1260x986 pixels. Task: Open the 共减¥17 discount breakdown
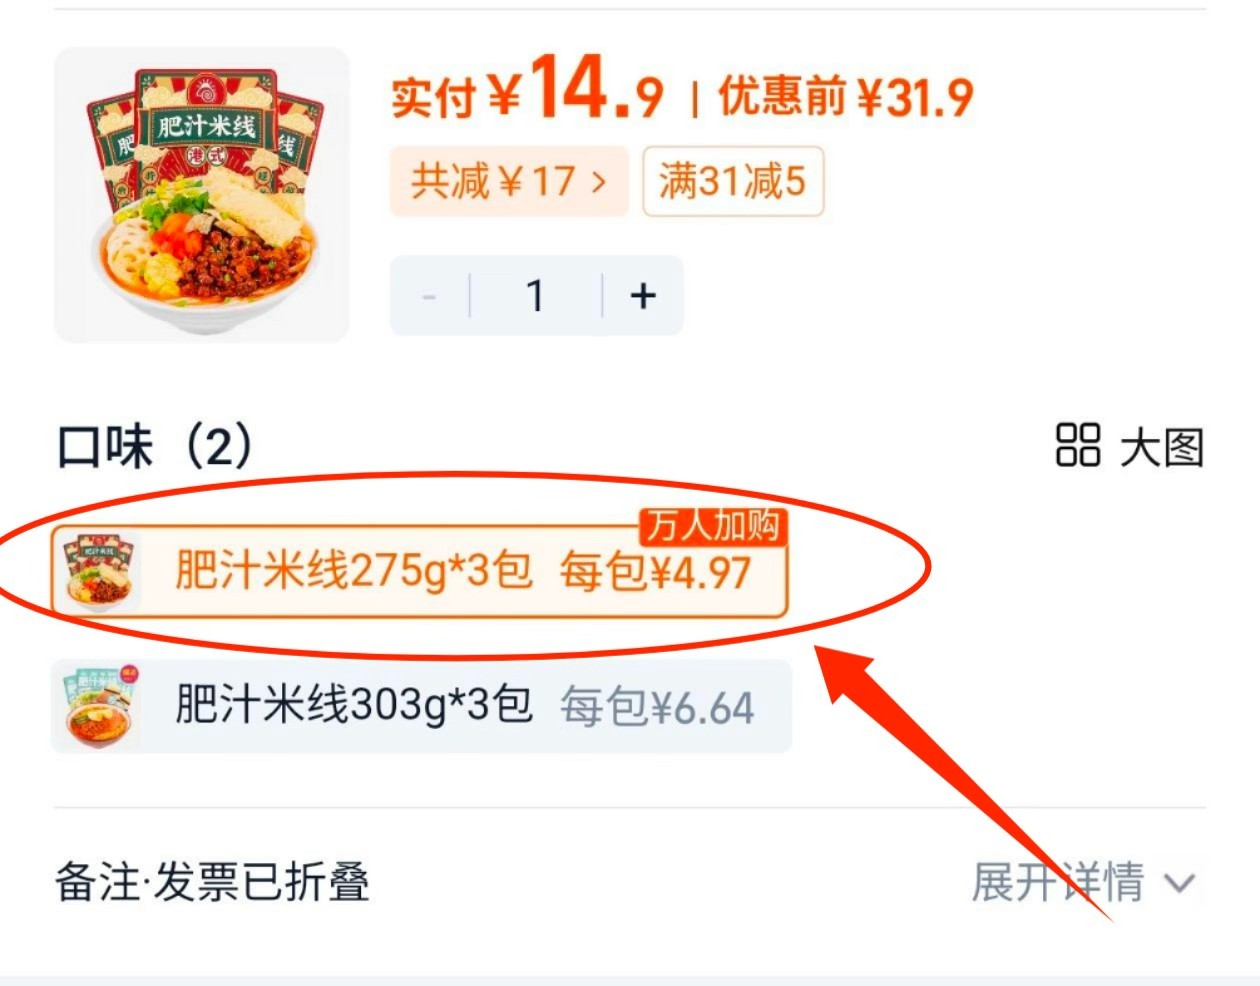point(509,181)
